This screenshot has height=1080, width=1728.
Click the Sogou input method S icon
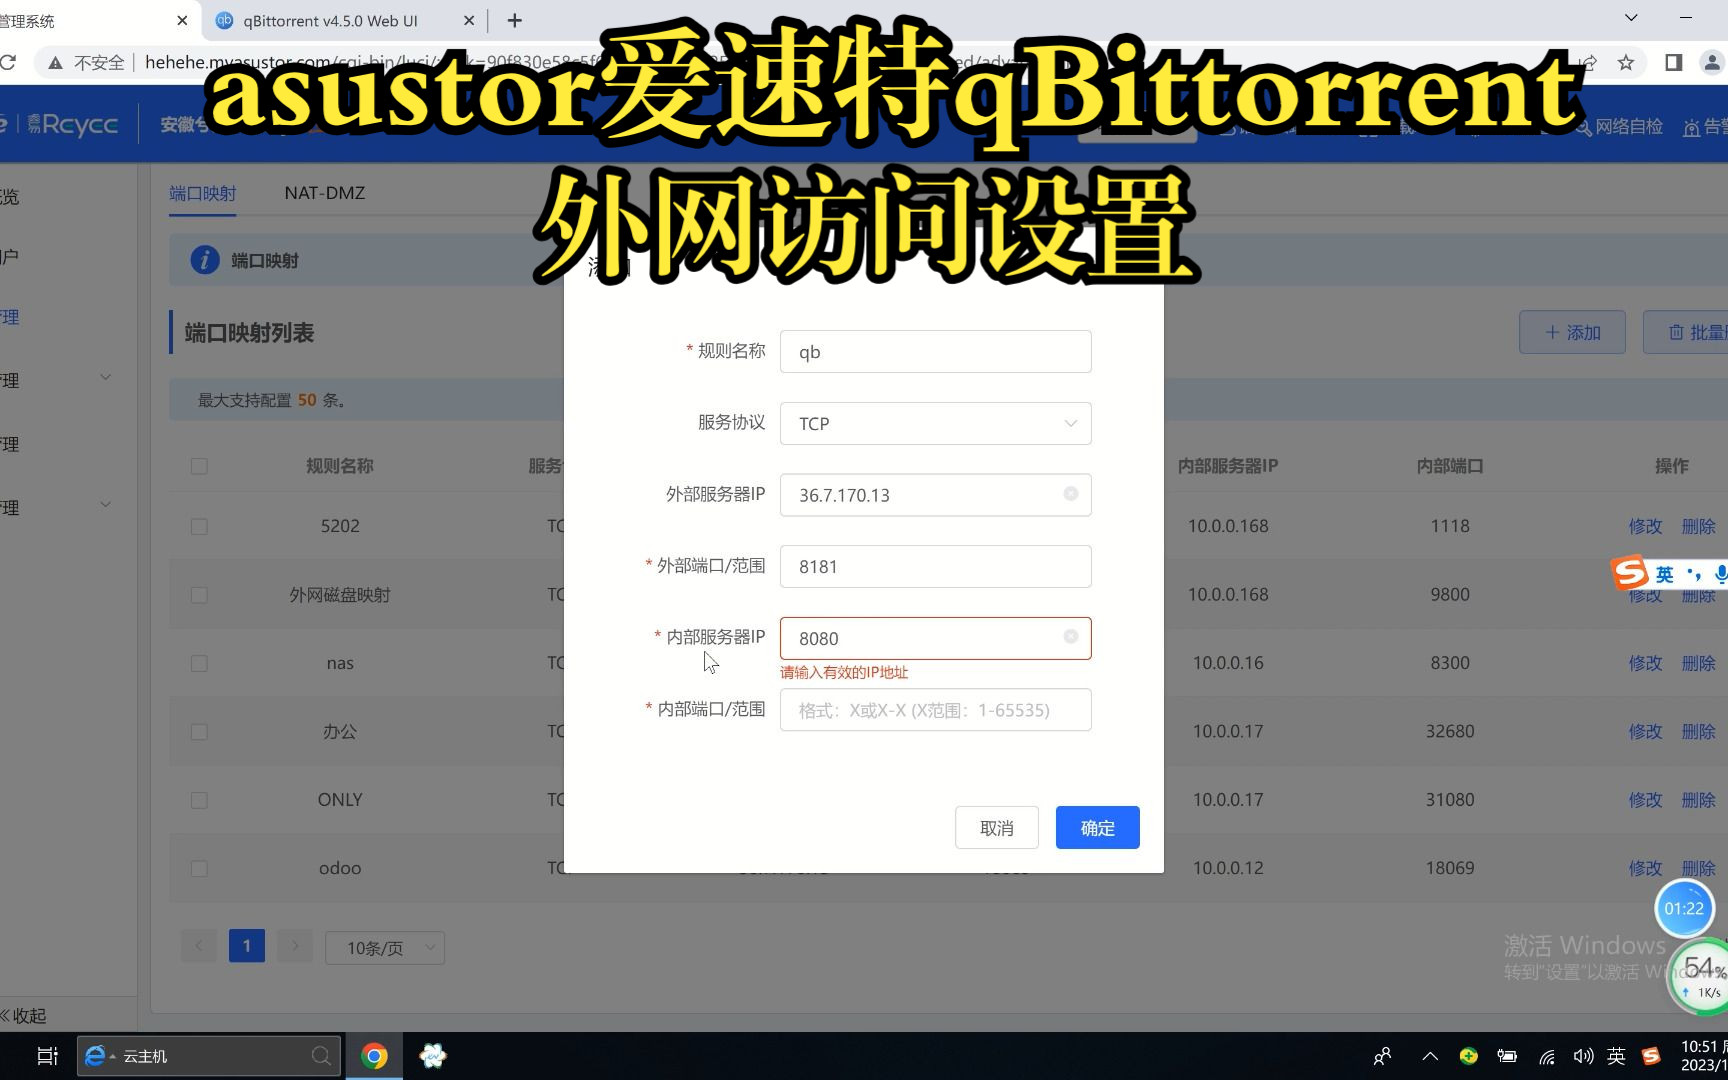pos(1630,573)
